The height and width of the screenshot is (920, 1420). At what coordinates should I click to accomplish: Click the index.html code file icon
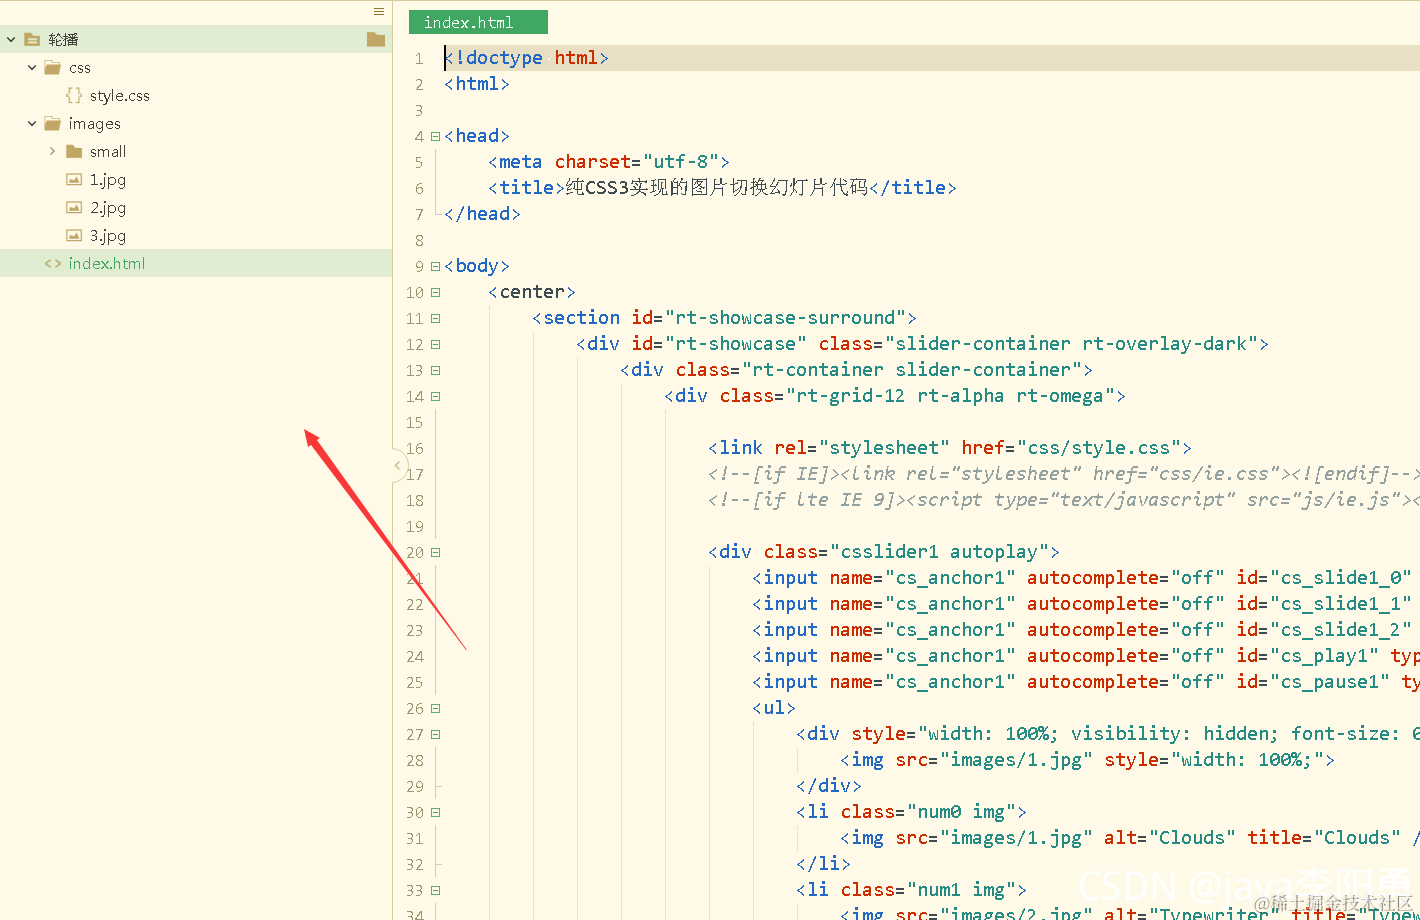tap(53, 264)
